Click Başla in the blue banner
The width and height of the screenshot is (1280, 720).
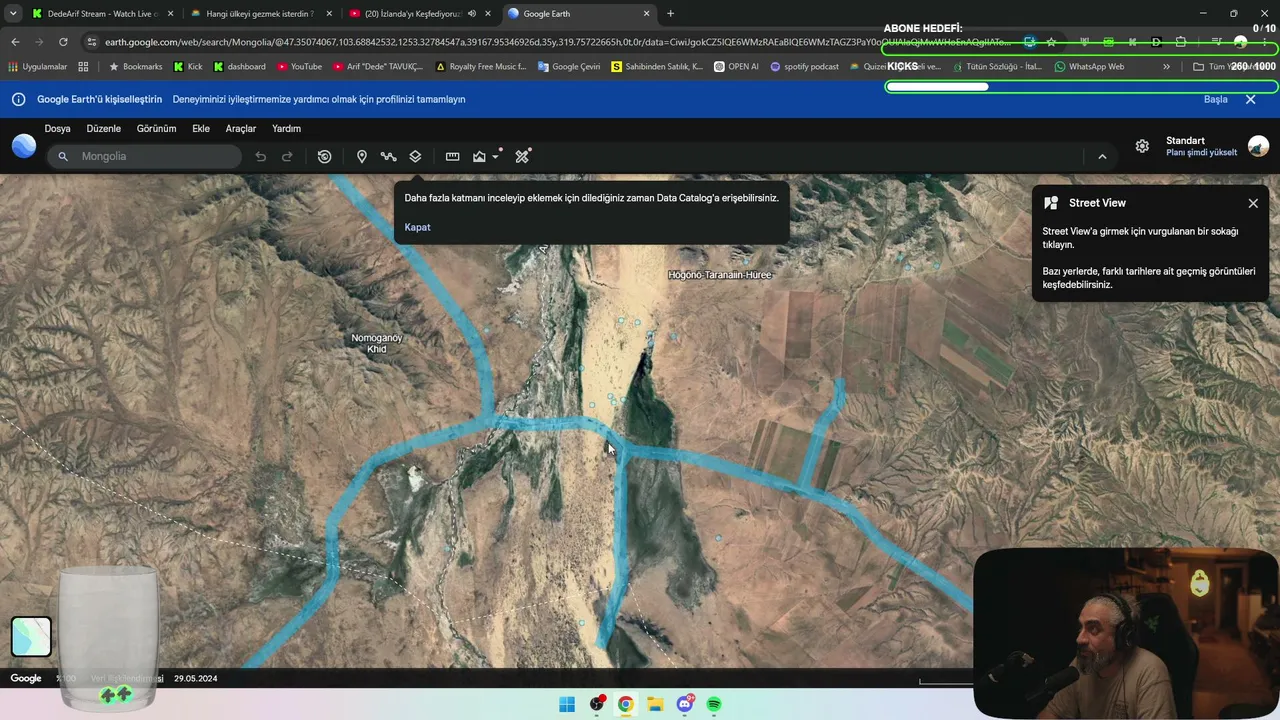pyautogui.click(x=1215, y=100)
